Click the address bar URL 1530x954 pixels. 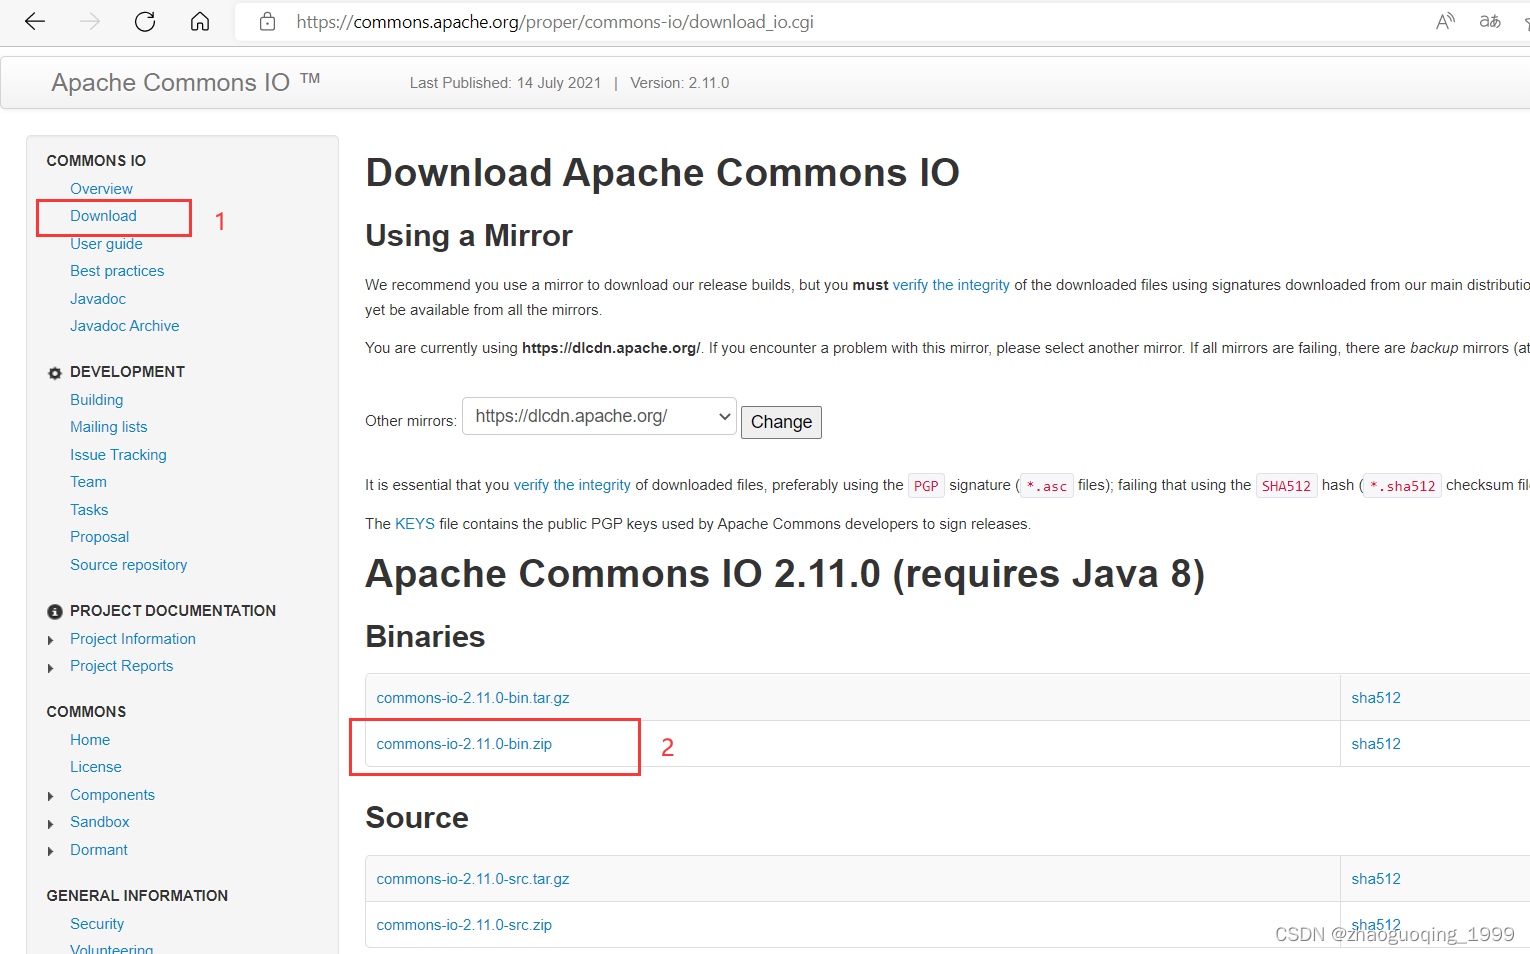point(555,22)
